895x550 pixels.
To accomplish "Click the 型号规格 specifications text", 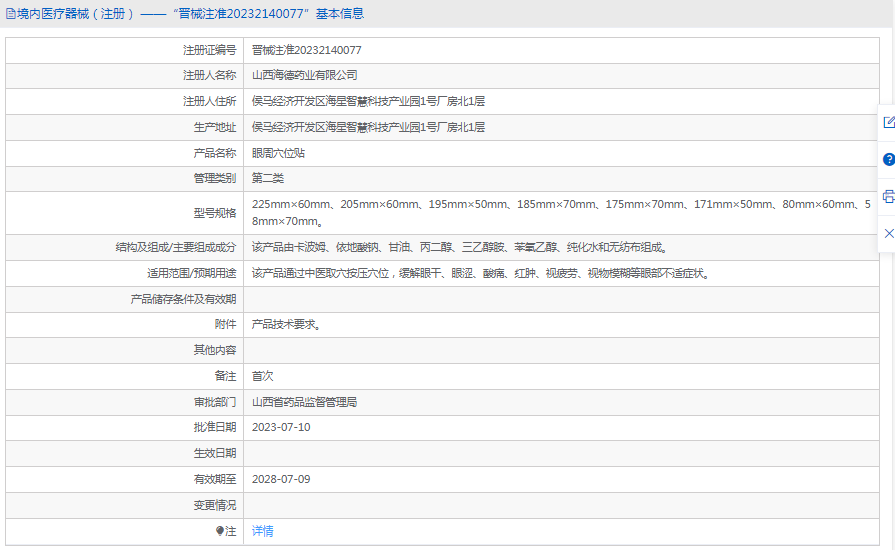I will 560,213.
